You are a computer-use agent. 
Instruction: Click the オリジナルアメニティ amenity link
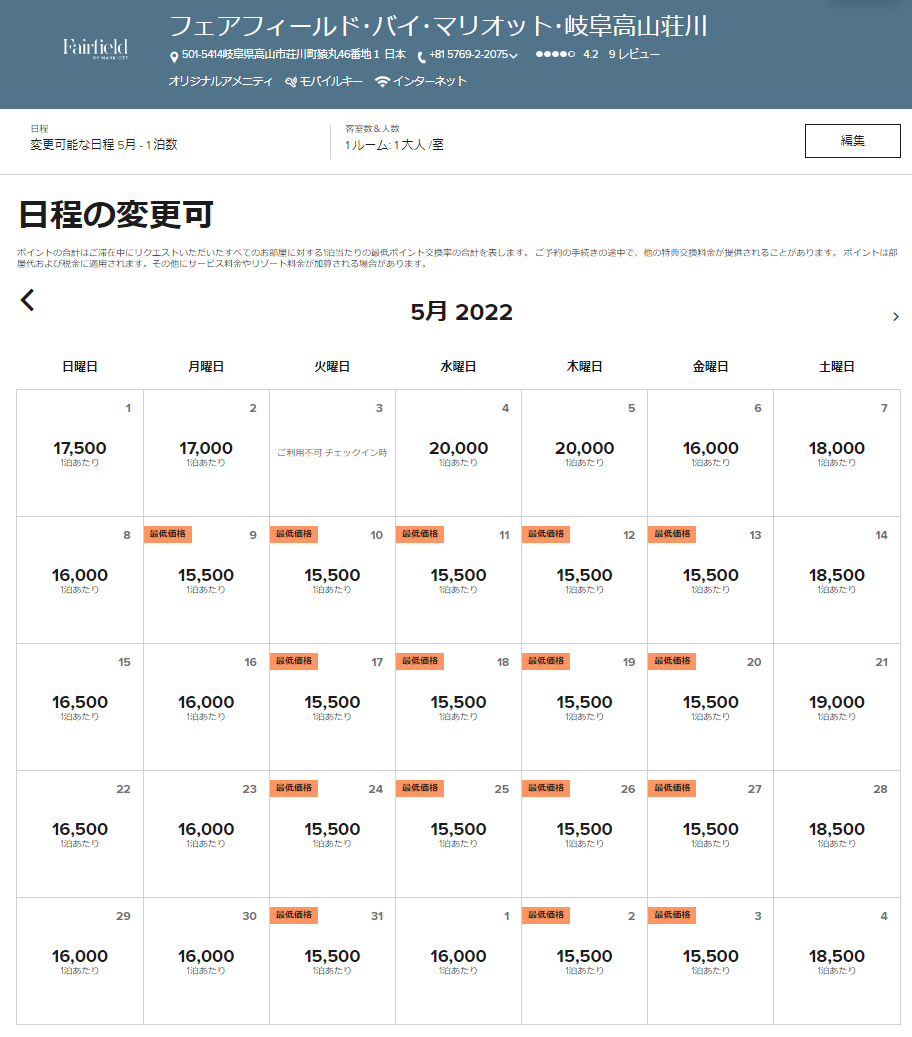220,82
